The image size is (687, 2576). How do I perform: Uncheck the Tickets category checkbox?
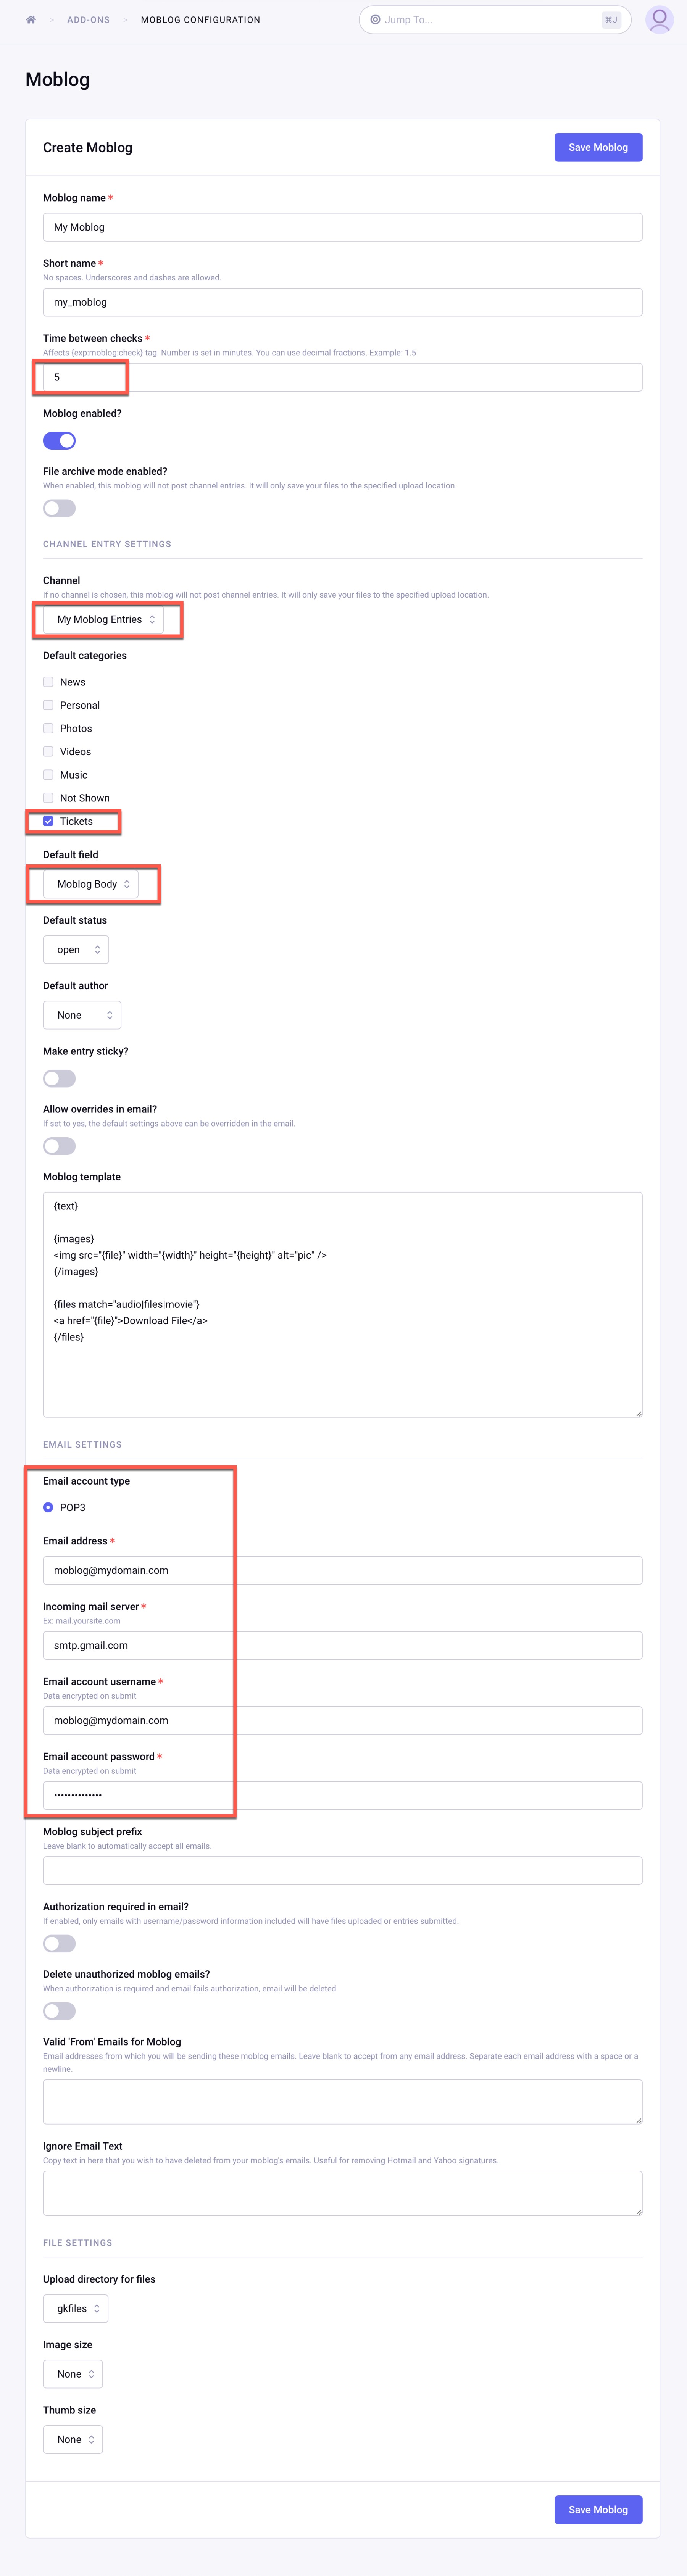[x=48, y=821]
